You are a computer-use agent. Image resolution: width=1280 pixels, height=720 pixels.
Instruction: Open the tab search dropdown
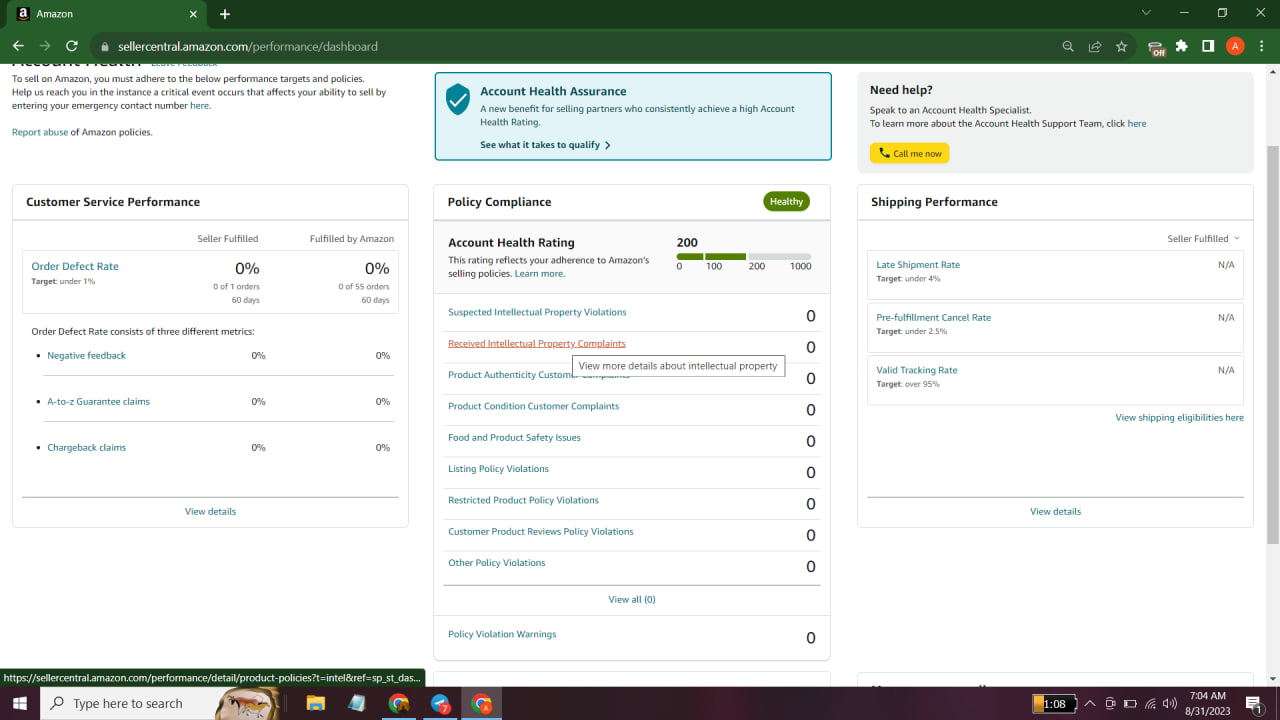[x=1146, y=13]
